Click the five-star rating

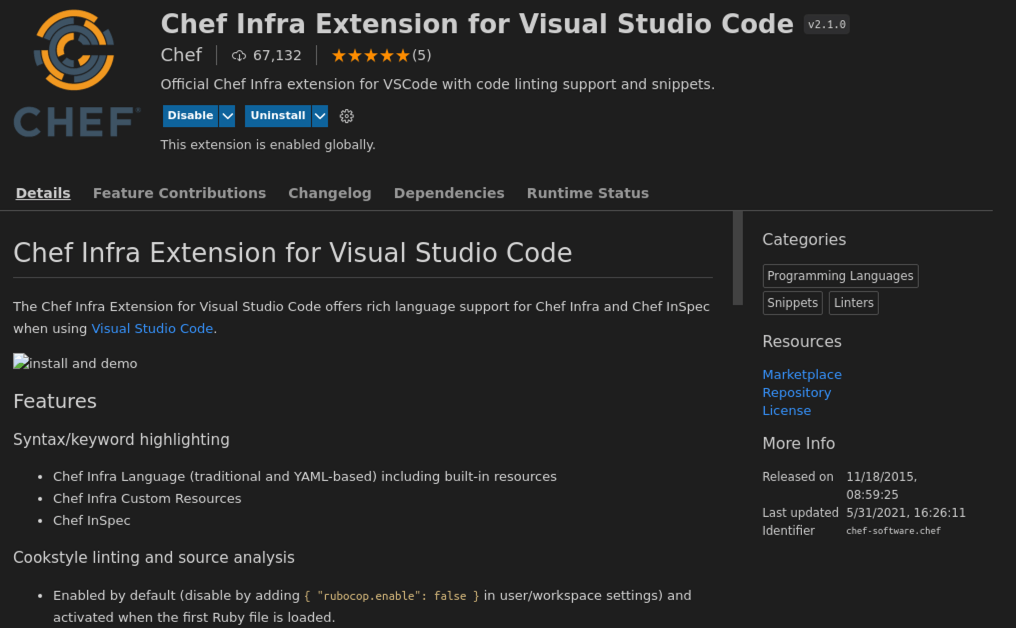pos(370,56)
